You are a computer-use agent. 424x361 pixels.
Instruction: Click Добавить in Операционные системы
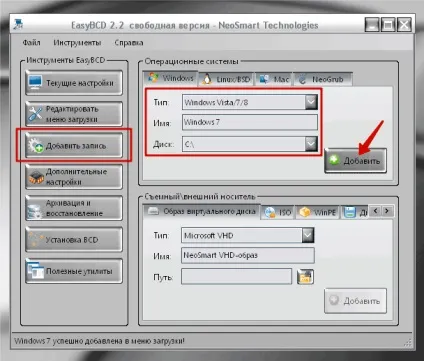pos(355,161)
